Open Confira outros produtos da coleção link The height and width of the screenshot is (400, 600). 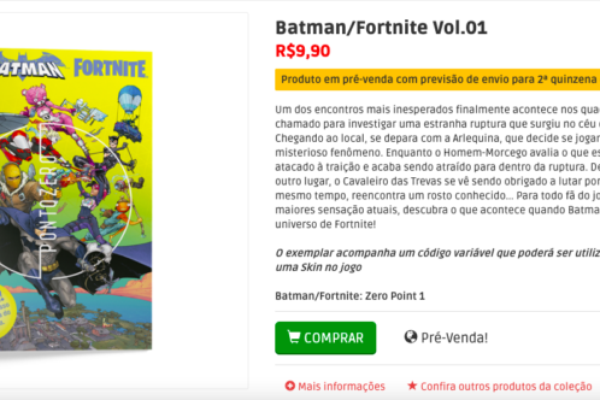[506, 386]
